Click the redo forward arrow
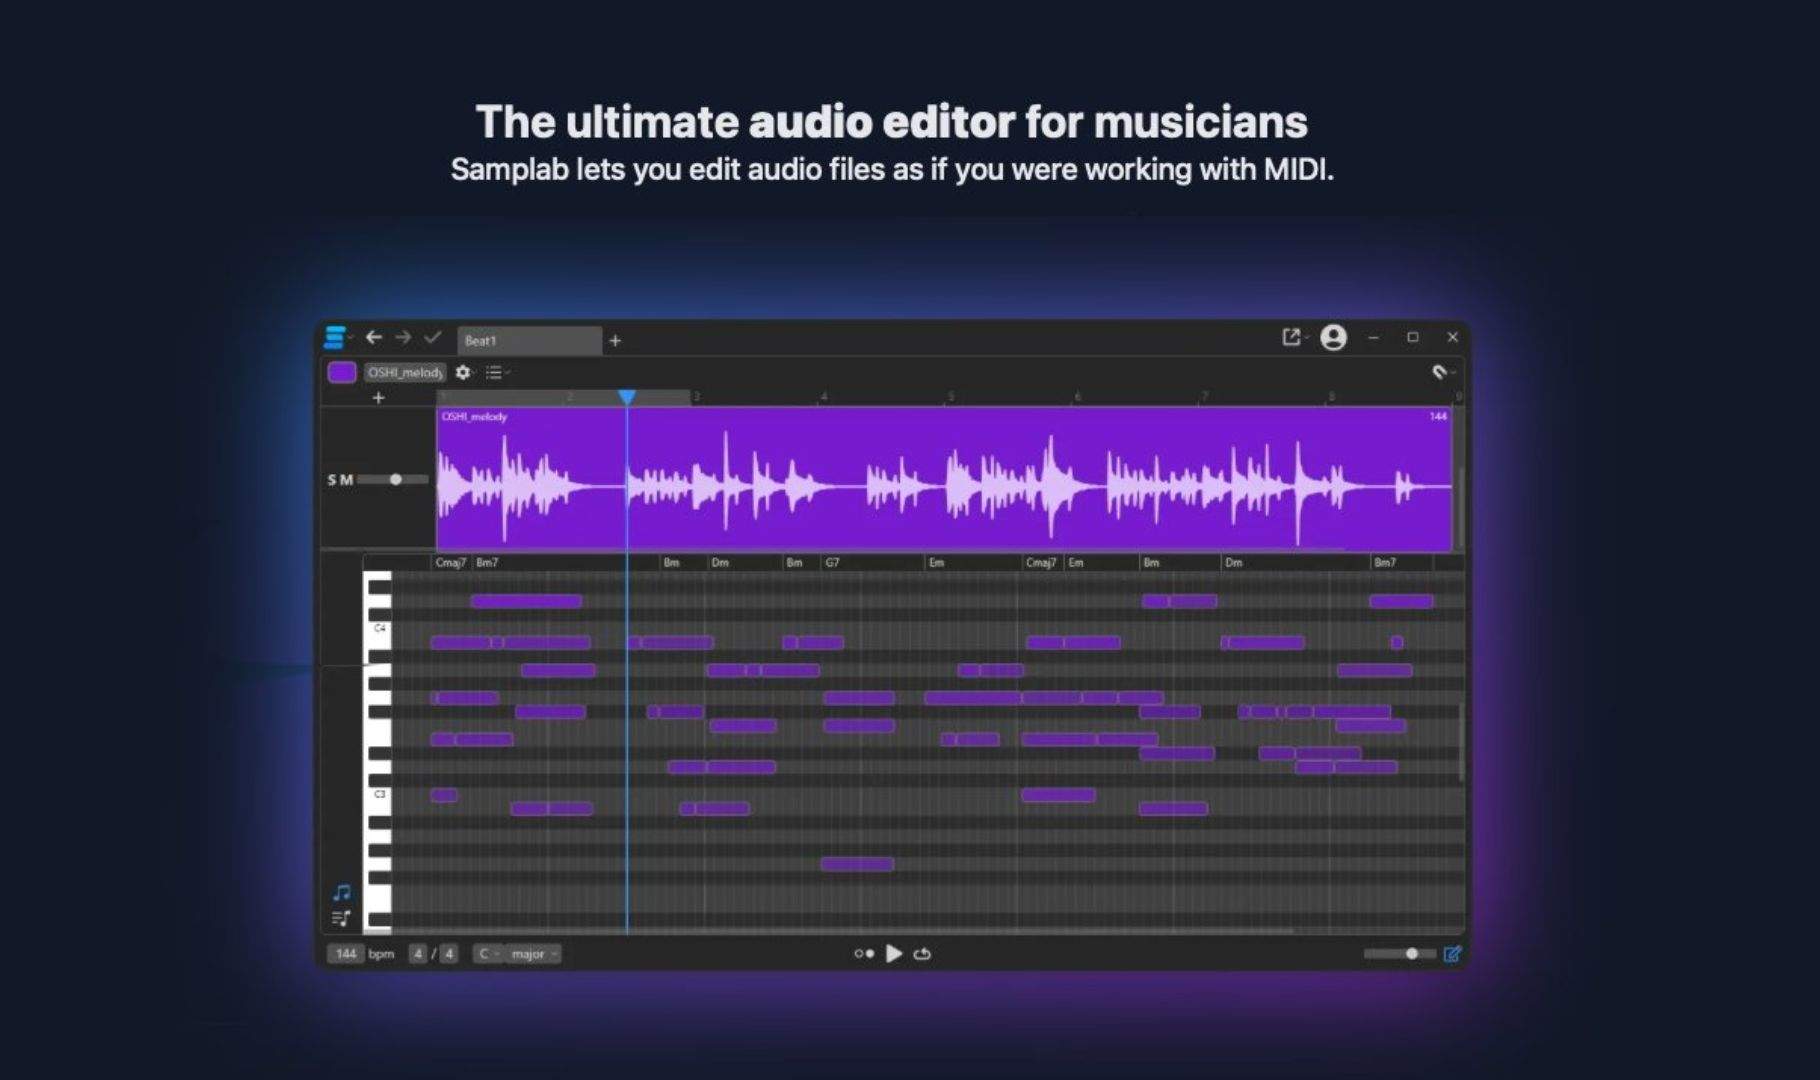This screenshot has width=1820, height=1080. point(403,338)
